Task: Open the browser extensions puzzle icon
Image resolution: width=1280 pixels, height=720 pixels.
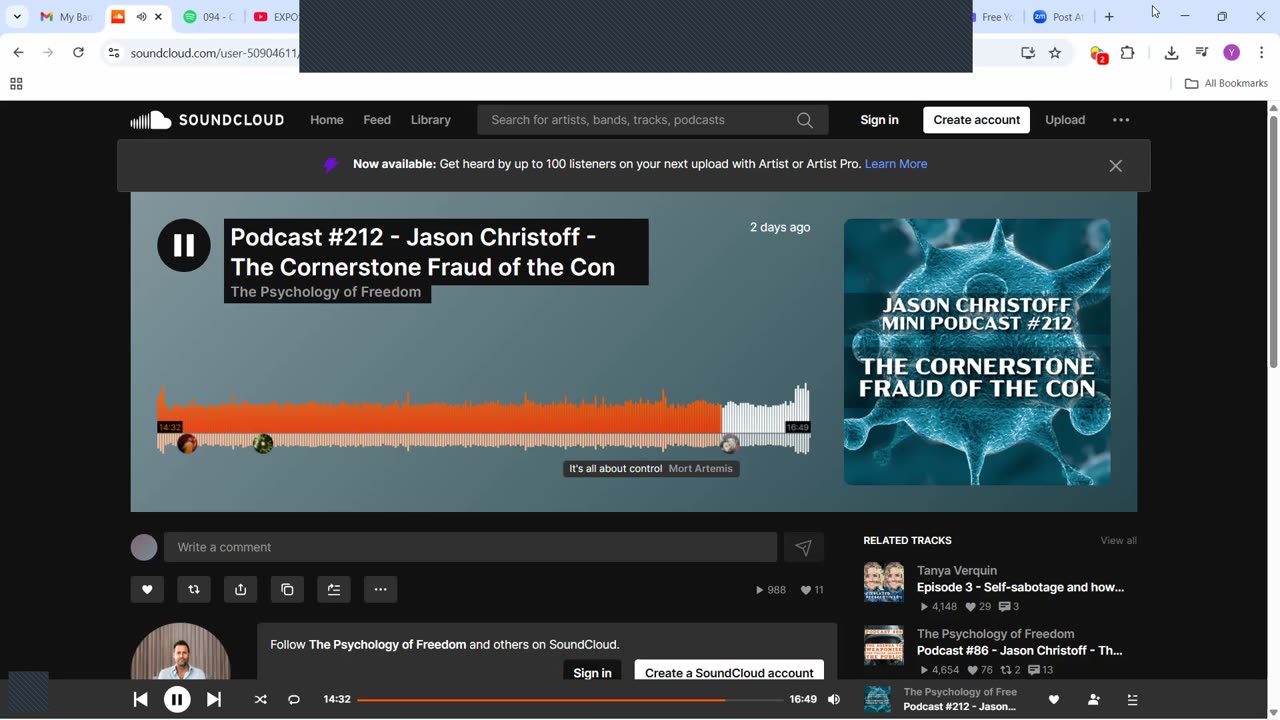Action: point(1128,53)
